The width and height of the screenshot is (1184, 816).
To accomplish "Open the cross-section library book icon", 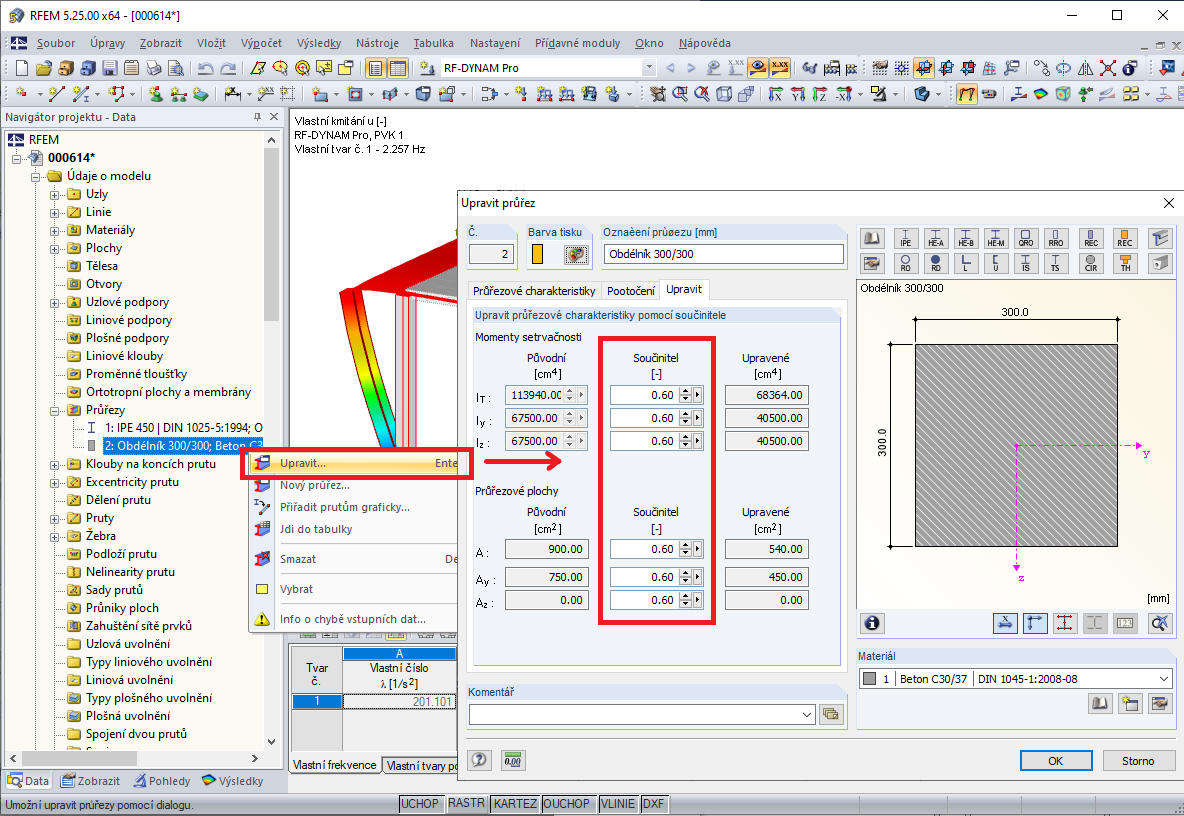I will click(872, 239).
